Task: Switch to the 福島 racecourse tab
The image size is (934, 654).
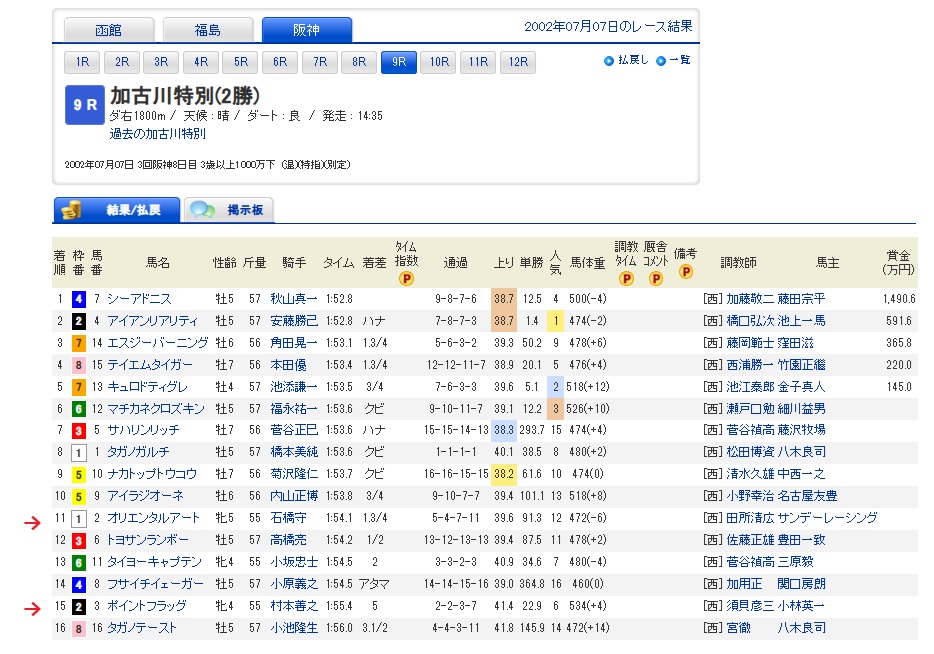Action: pos(207,30)
